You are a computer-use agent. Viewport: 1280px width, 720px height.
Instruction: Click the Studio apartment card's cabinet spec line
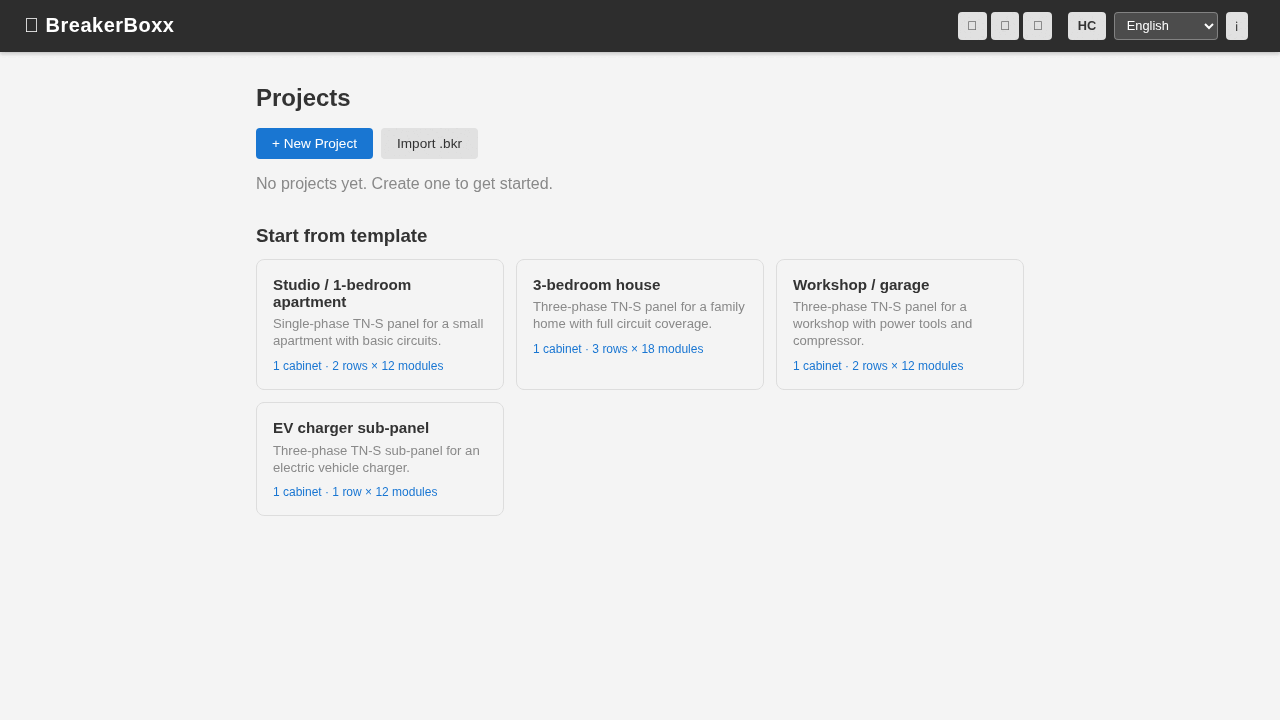click(358, 366)
